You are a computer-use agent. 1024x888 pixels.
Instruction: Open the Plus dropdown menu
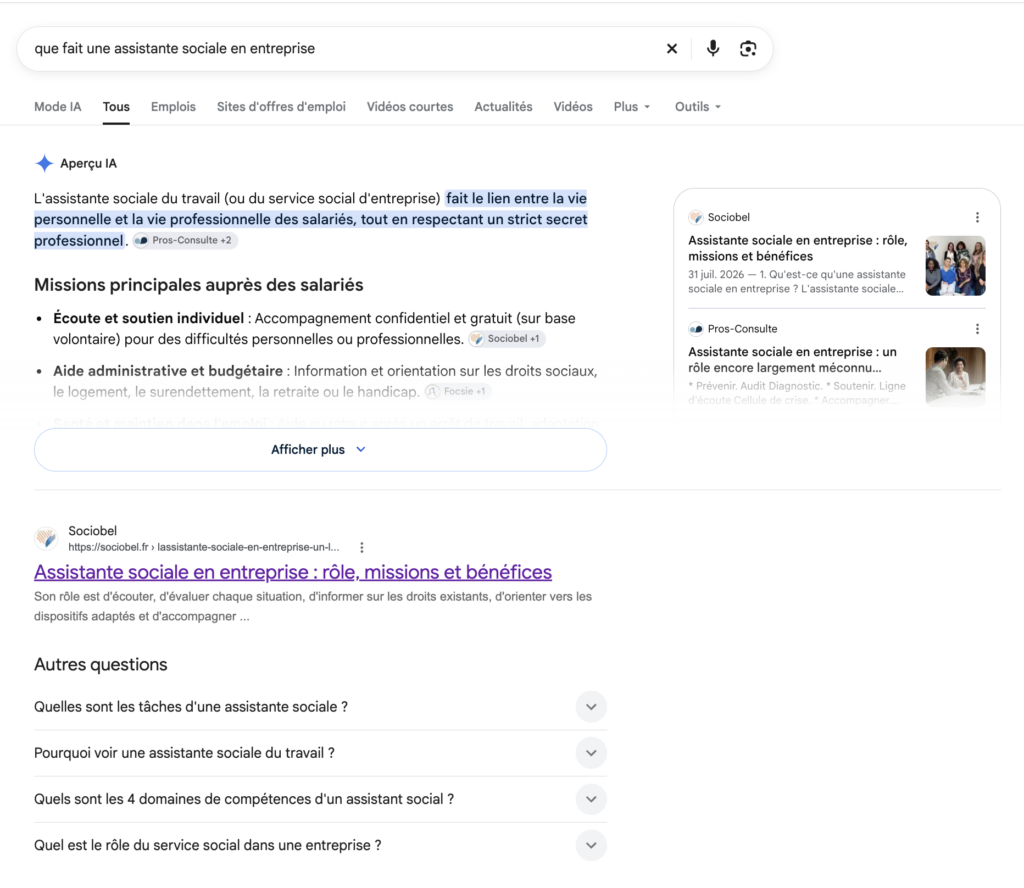632,106
